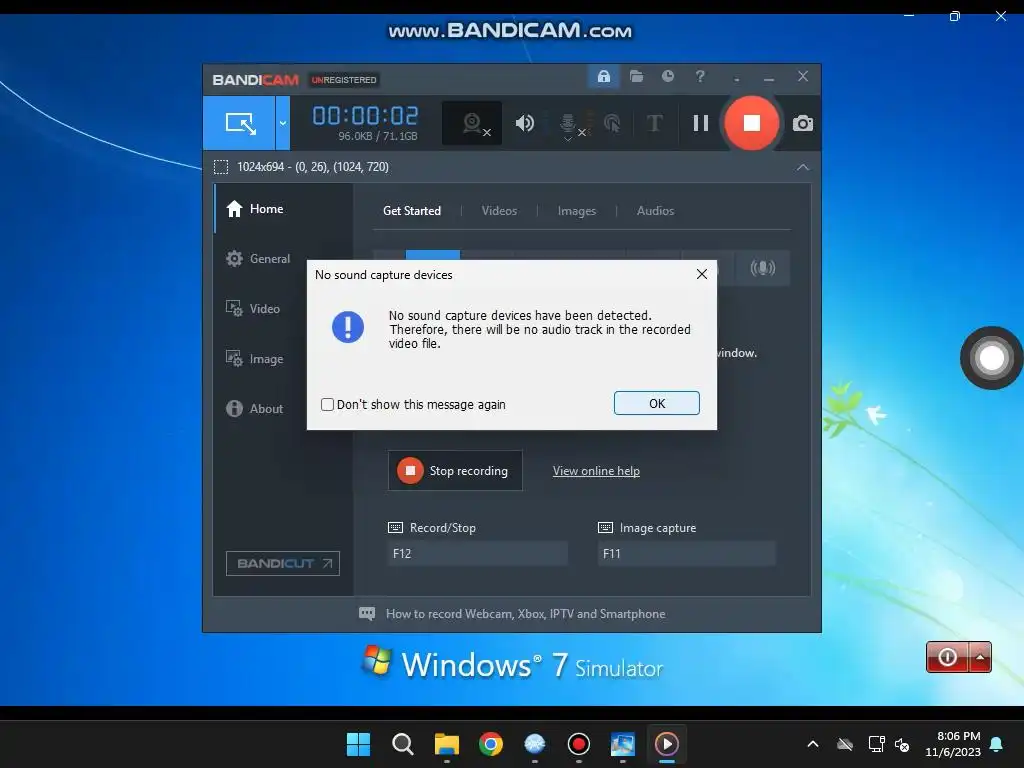Viewport: 1024px width, 768px height.
Task: Toggle the webcam overlay icon
Action: pos(472,123)
